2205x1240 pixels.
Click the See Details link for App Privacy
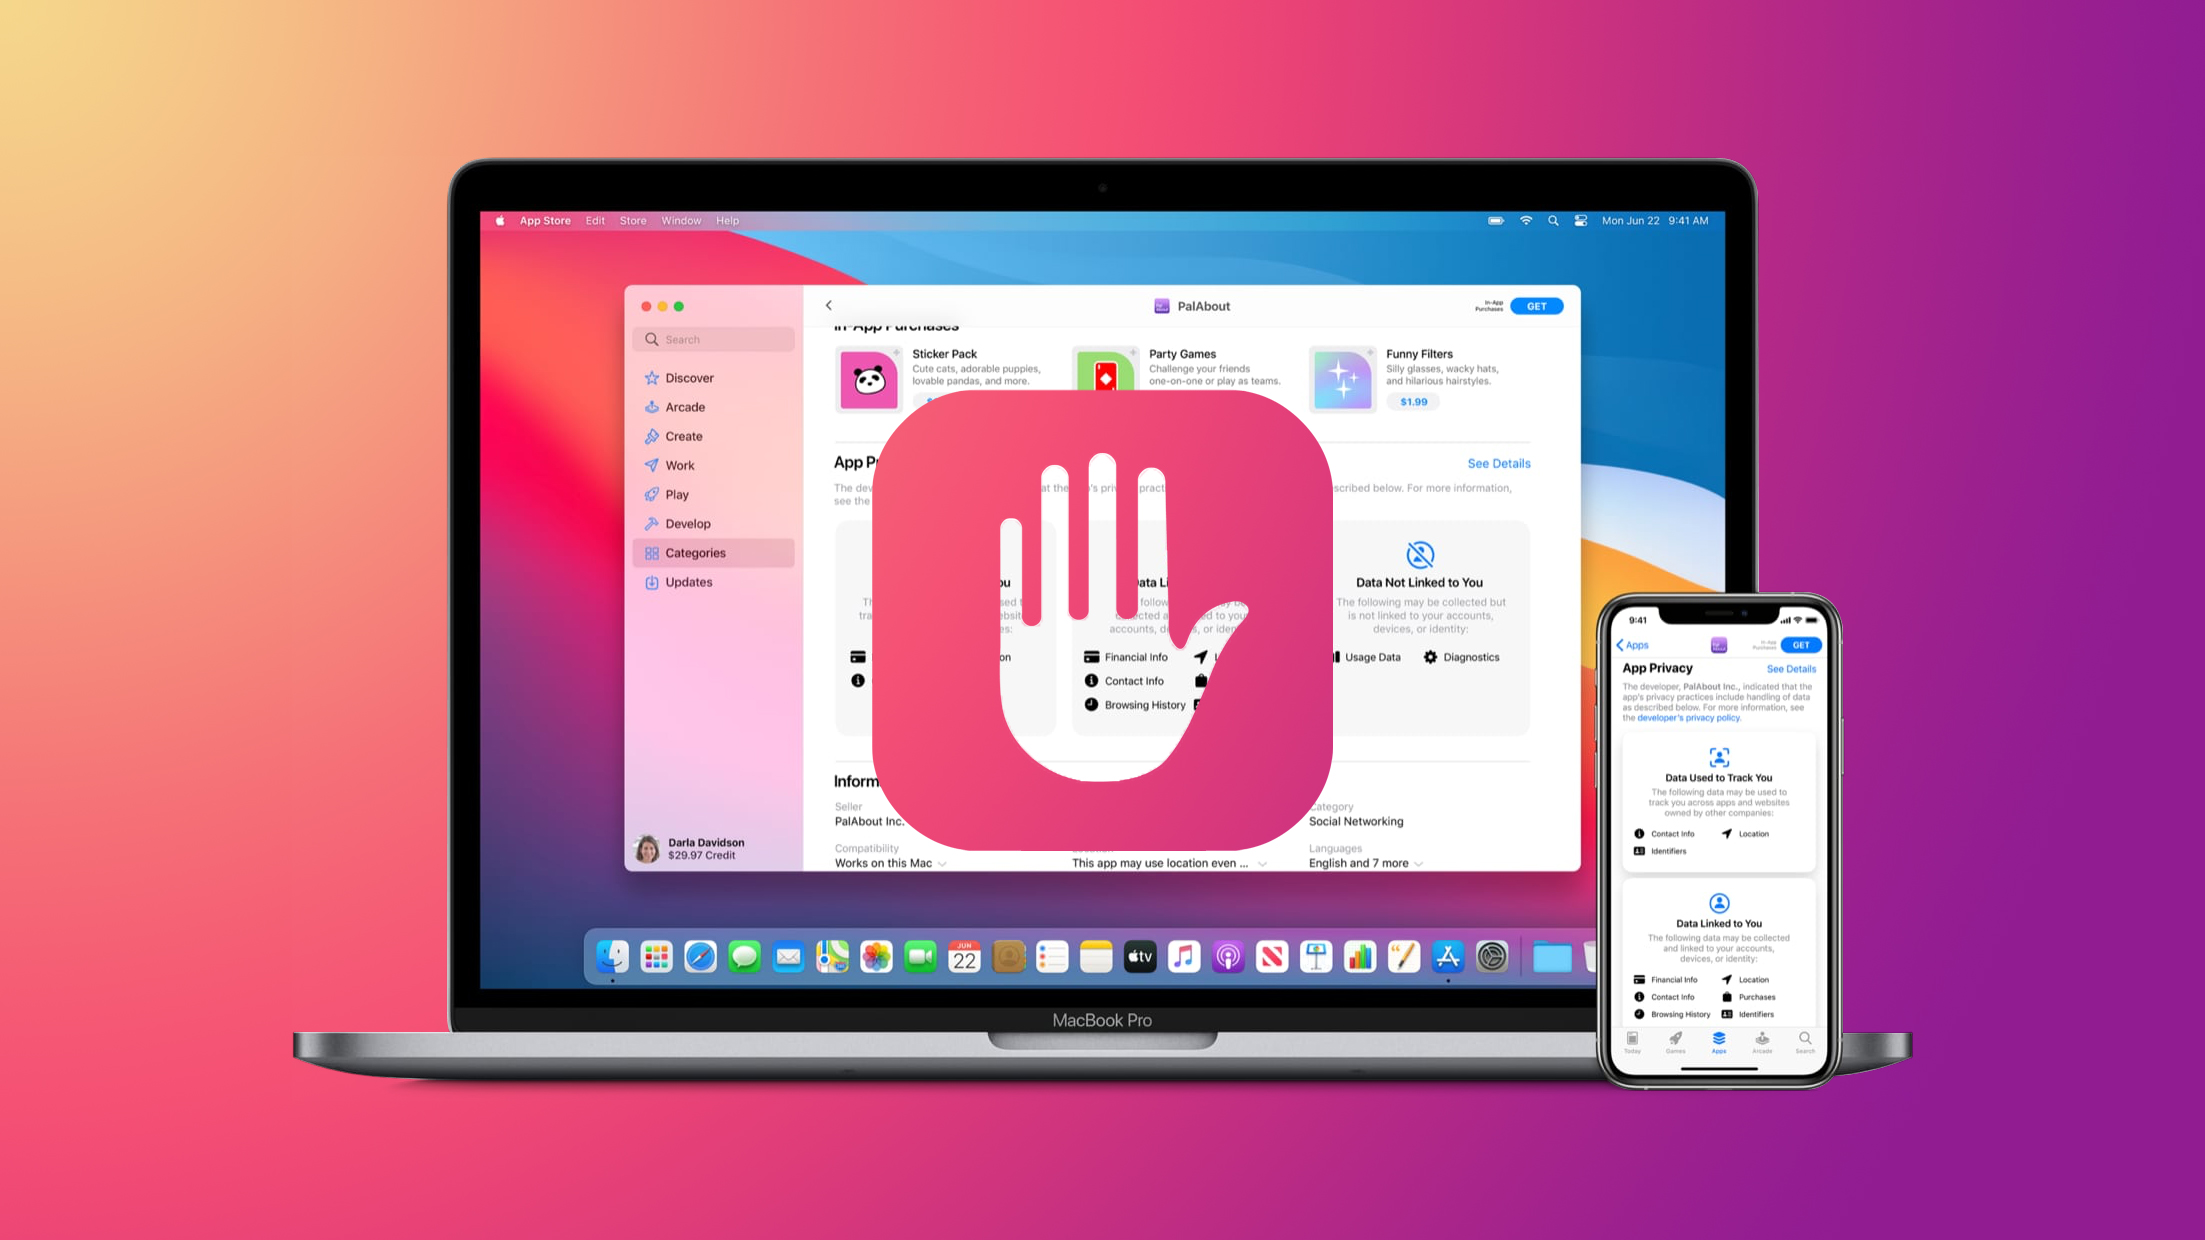1498,463
